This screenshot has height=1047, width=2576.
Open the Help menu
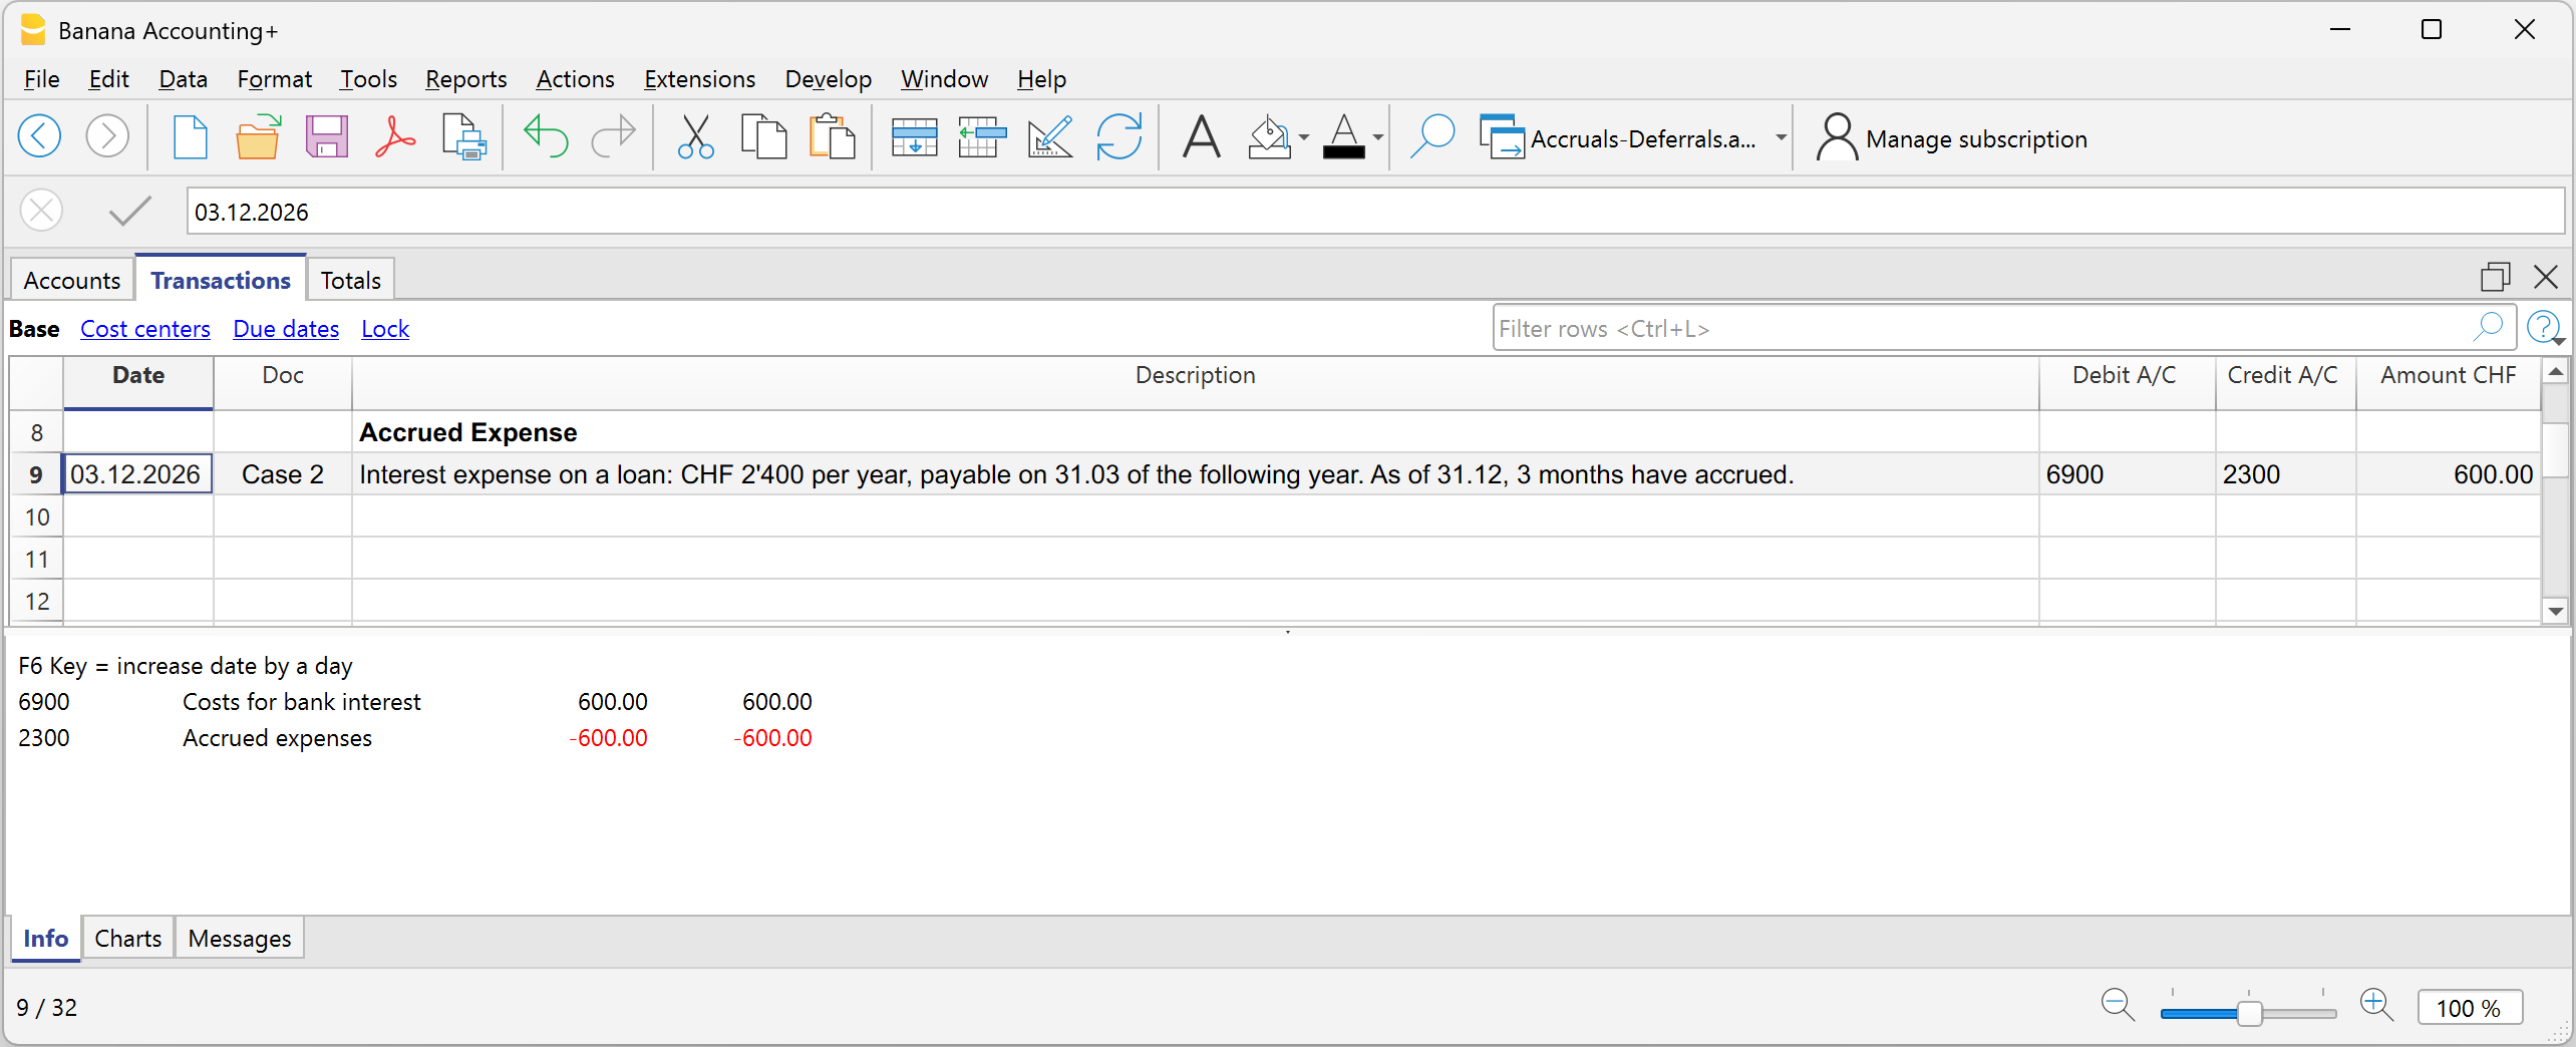(x=1041, y=79)
